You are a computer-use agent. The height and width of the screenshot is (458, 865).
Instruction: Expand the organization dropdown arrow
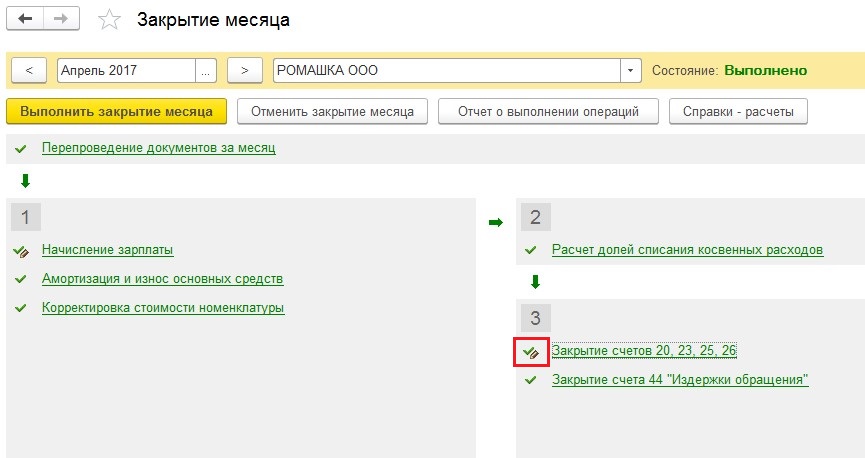(631, 71)
